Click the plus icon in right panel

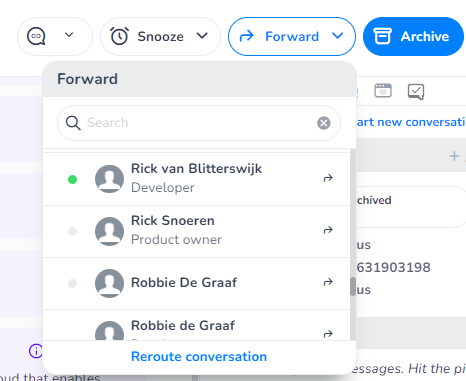click(454, 156)
